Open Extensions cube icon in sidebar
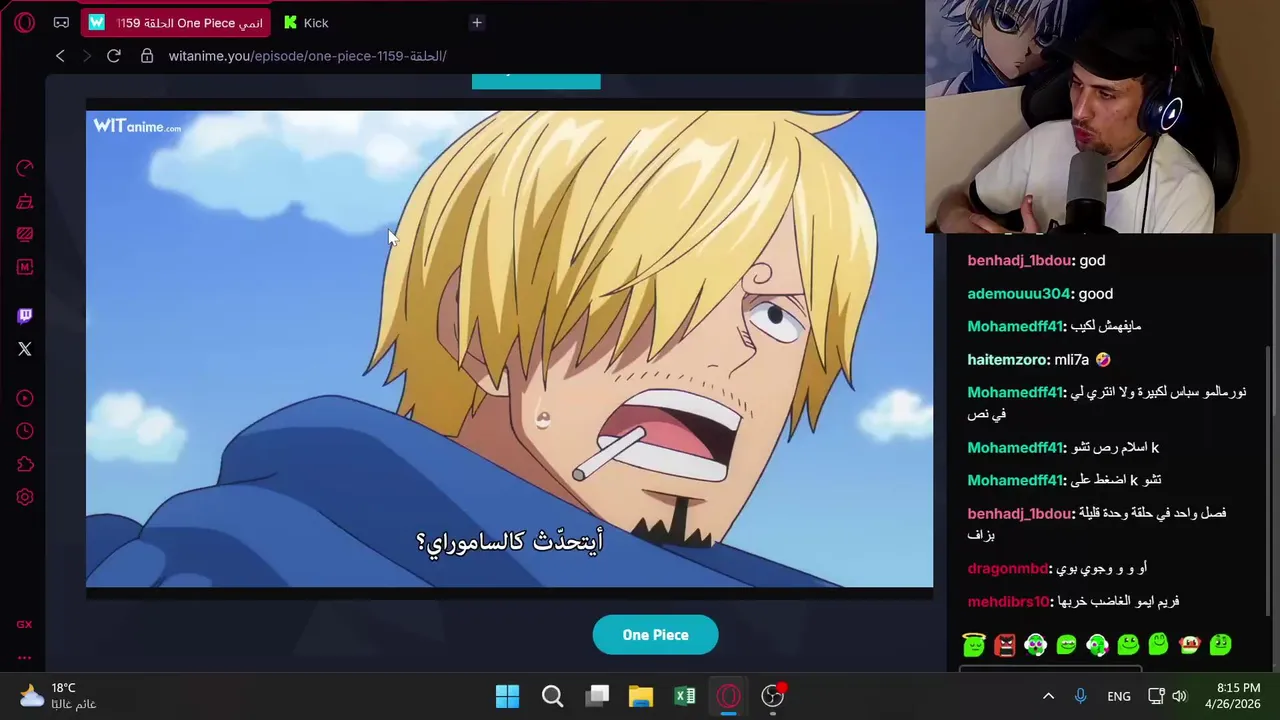Viewport: 1280px width, 720px height. pyautogui.click(x=25, y=464)
